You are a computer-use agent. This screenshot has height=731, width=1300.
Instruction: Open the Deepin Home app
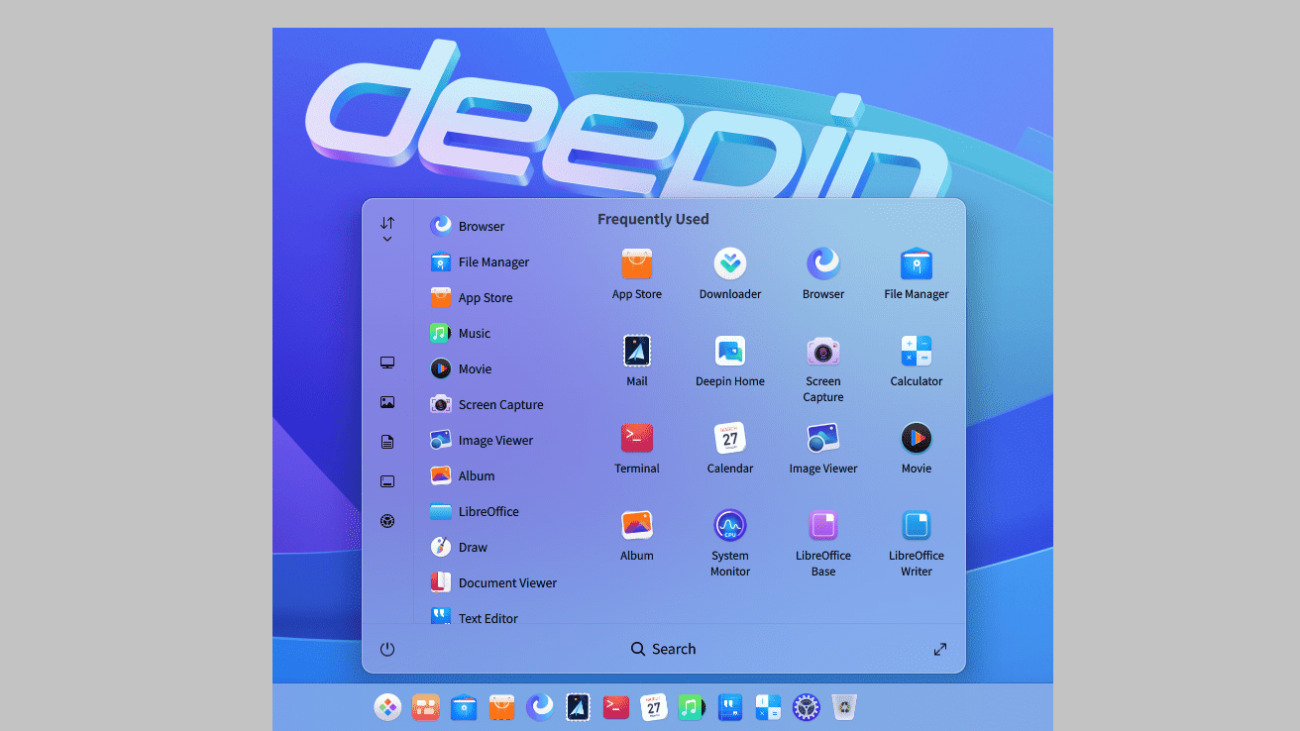pos(730,361)
